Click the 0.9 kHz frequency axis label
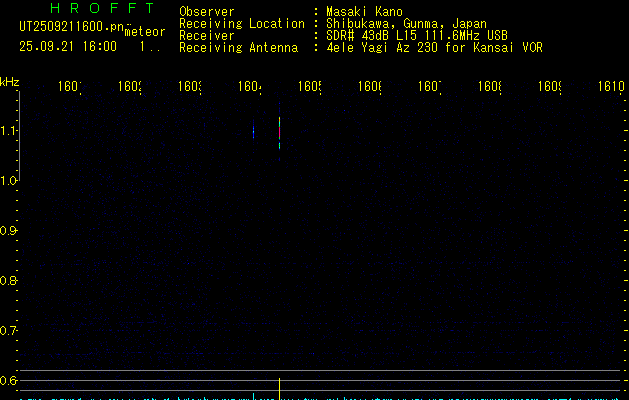Image resolution: width=629 pixels, height=400 pixels. pos(8,231)
